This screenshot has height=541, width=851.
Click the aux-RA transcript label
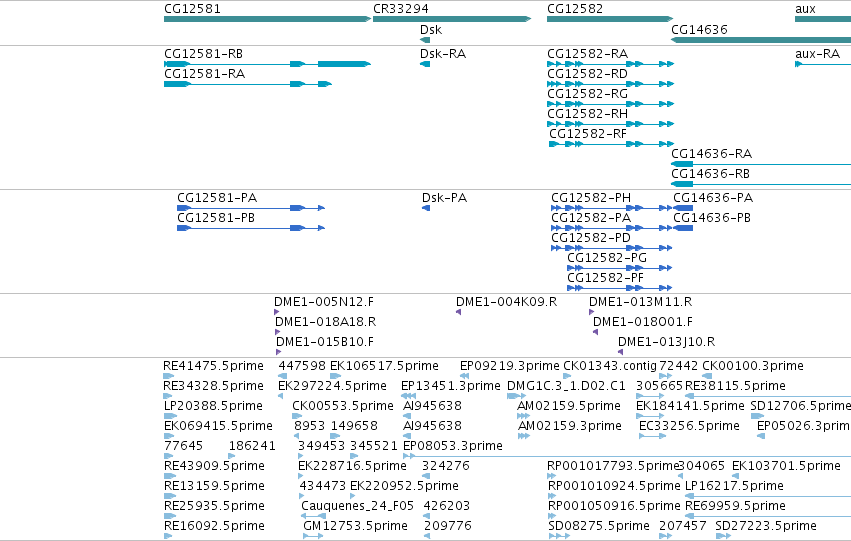[817, 54]
